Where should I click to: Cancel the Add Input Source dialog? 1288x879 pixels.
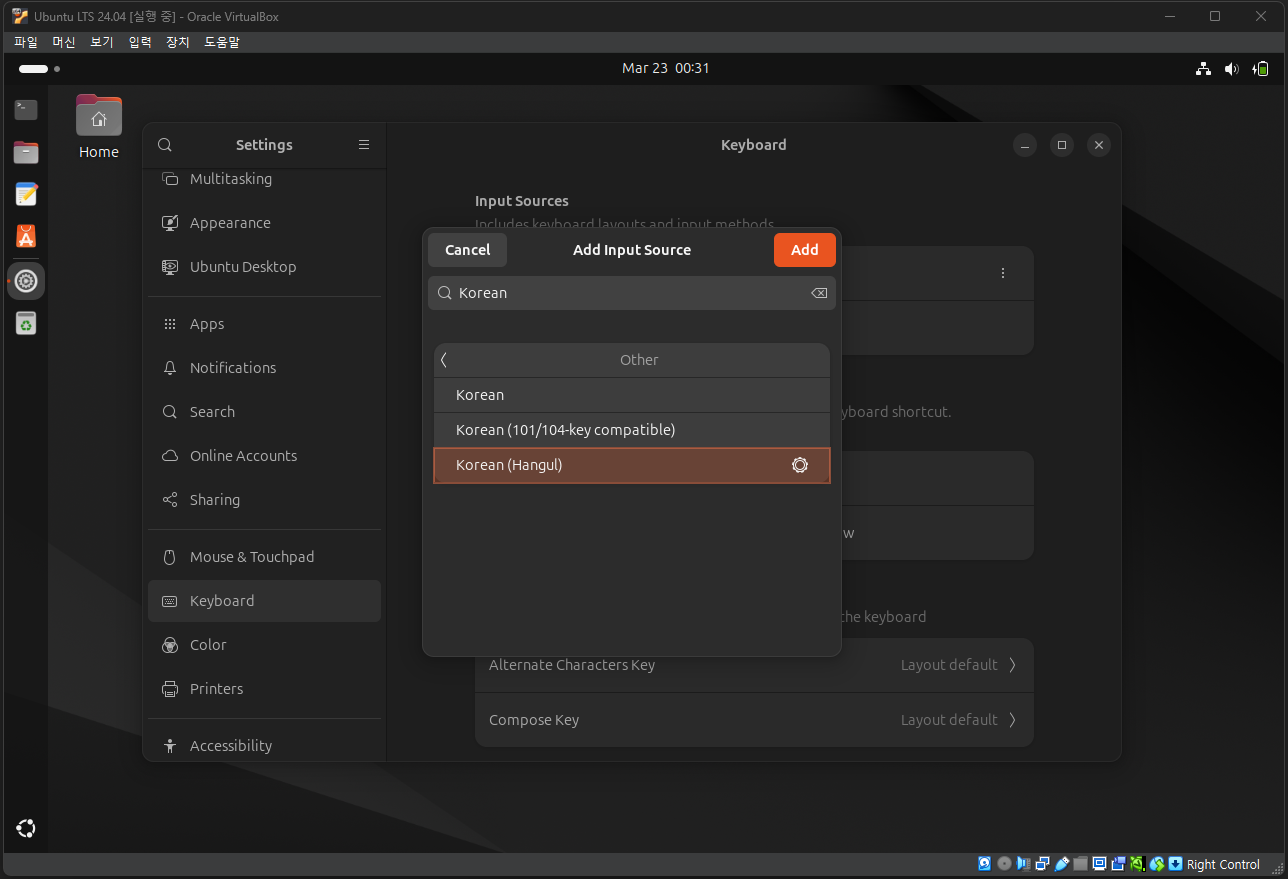[x=467, y=250]
